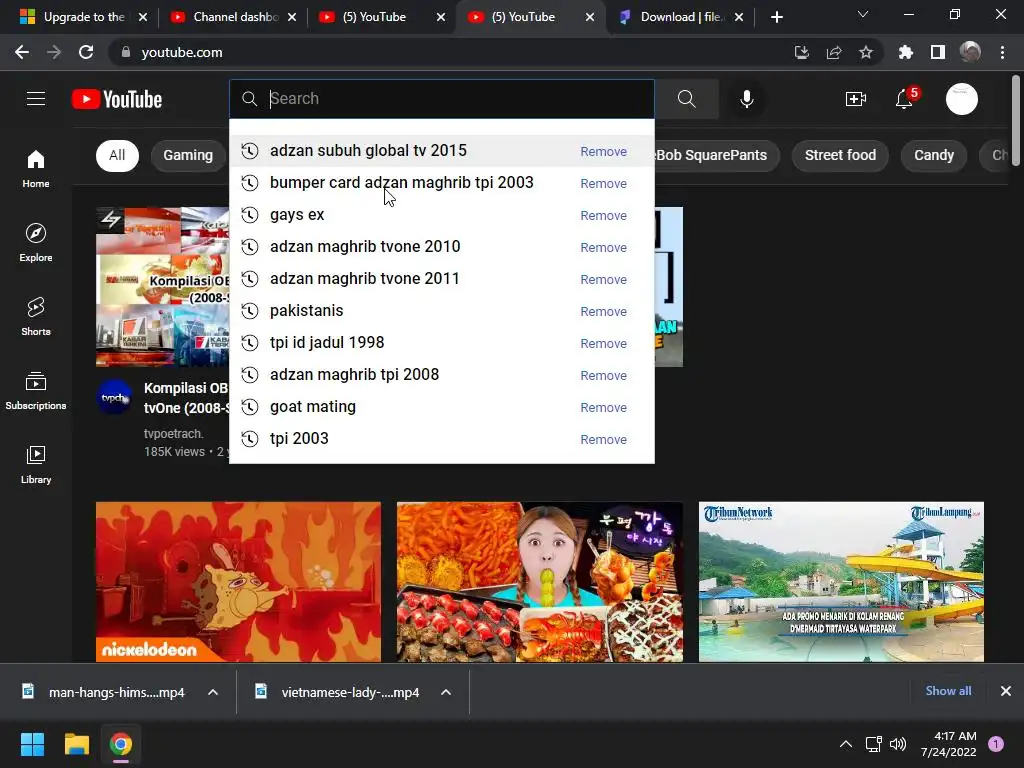The image size is (1024, 768).
Task: Select suggestion bumper card adzan maghrib tpi 2003
Action: tap(441, 183)
